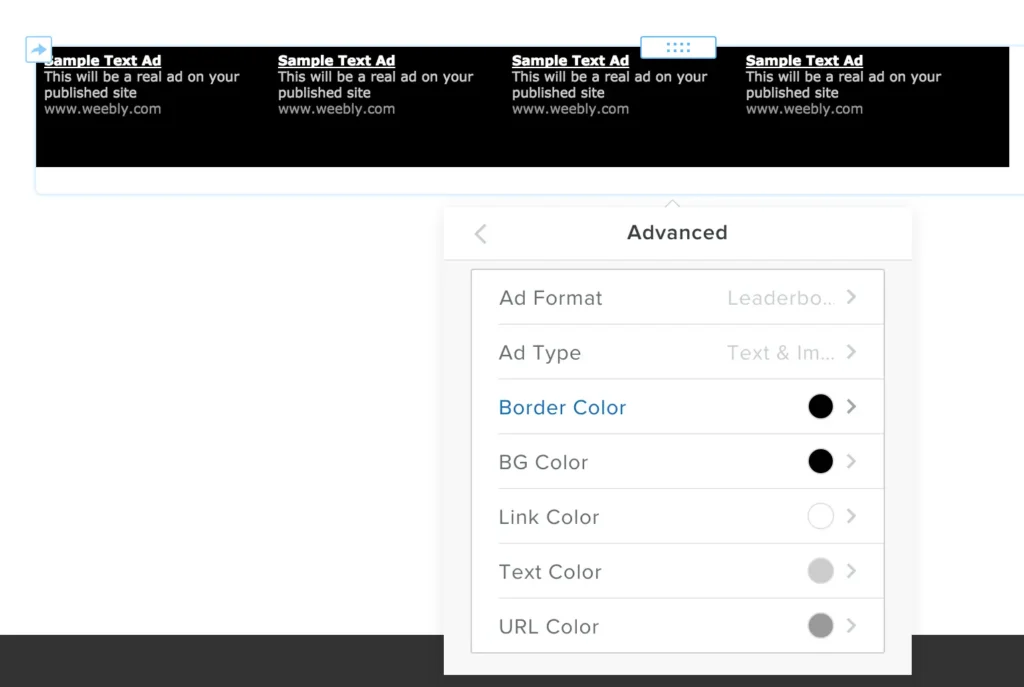Open the Ad Type setting row

coord(678,352)
